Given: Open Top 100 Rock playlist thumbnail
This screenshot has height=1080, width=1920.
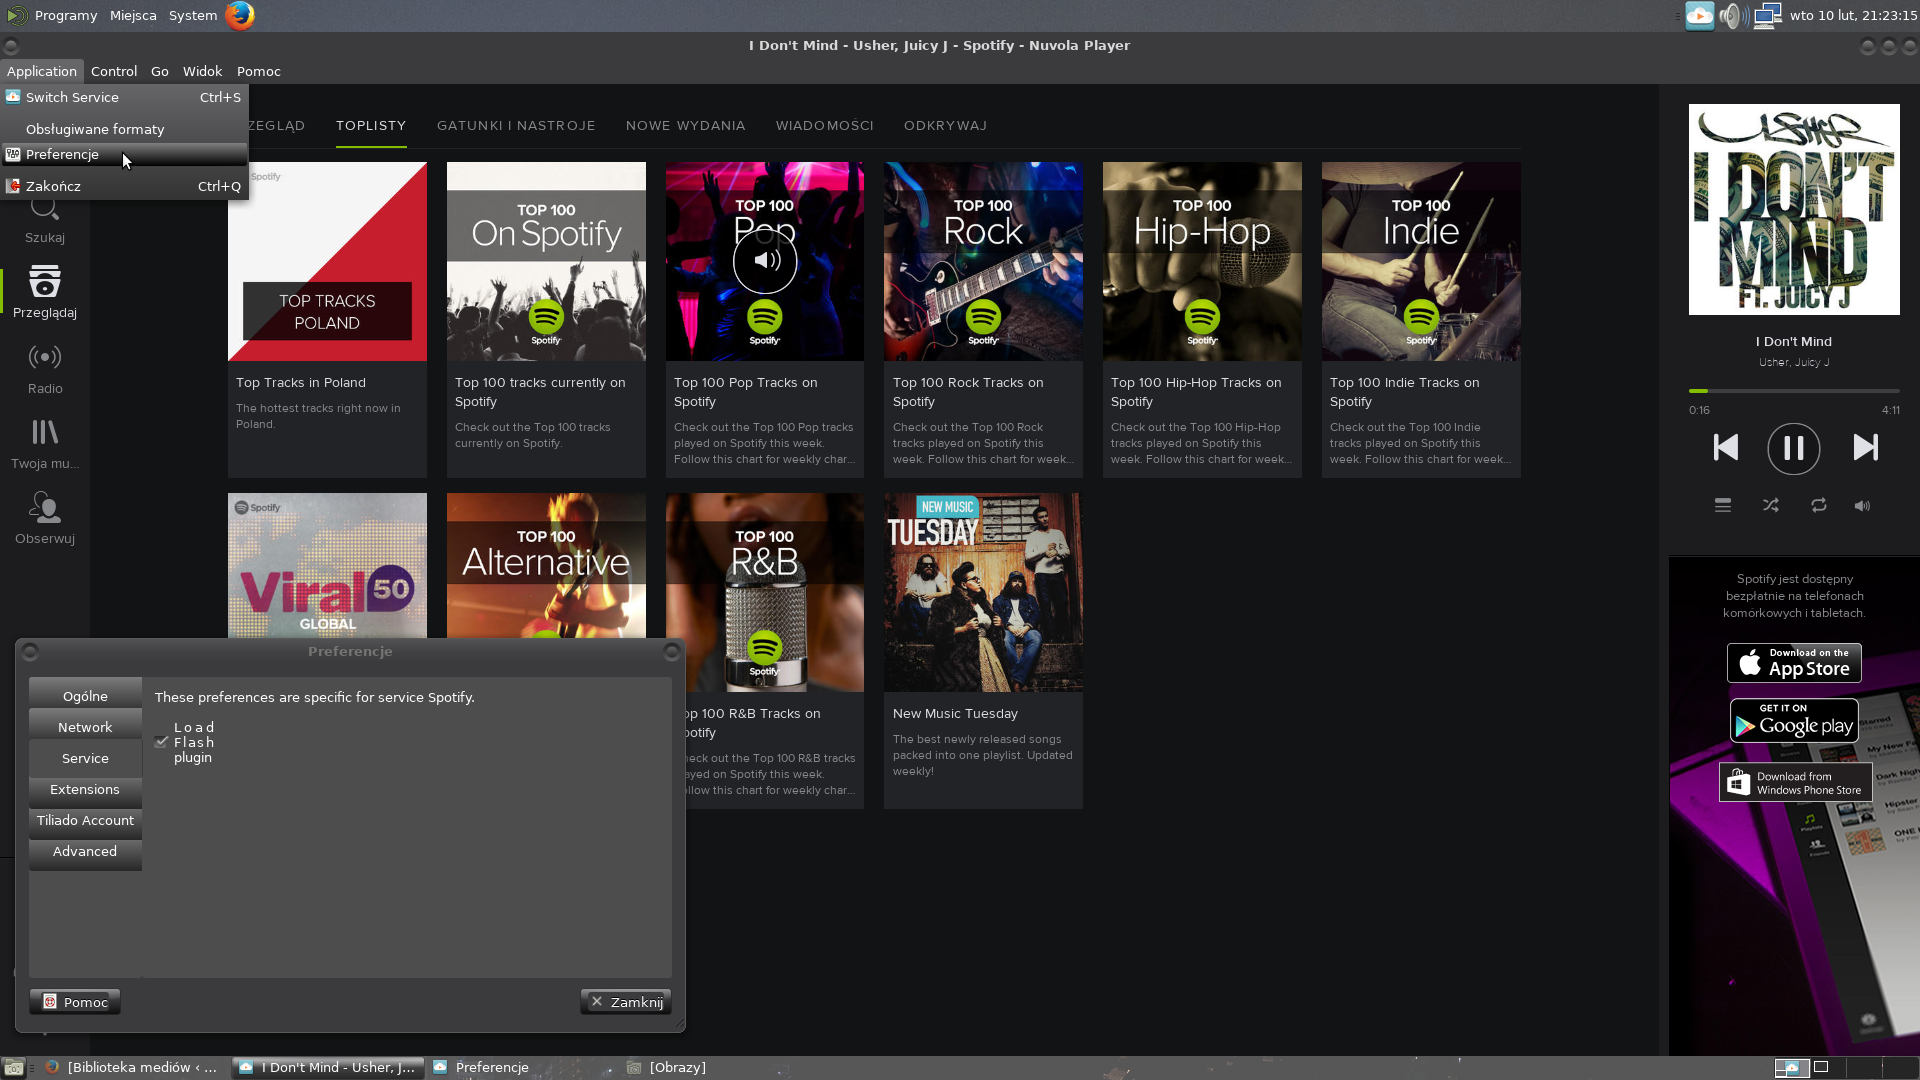Looking at the screenshot, I should click(983, 261).
